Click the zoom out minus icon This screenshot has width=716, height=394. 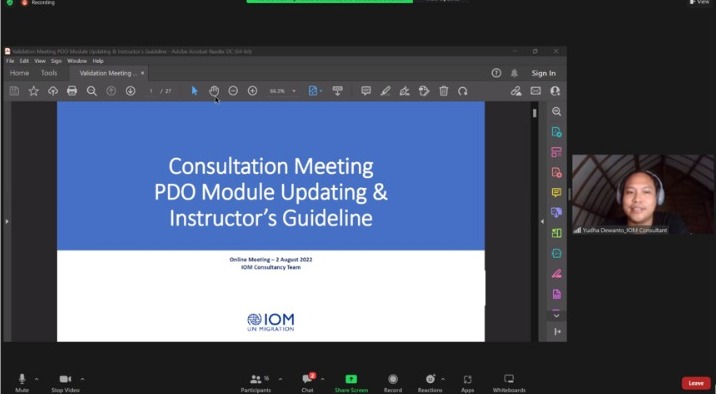pos(233,91)
